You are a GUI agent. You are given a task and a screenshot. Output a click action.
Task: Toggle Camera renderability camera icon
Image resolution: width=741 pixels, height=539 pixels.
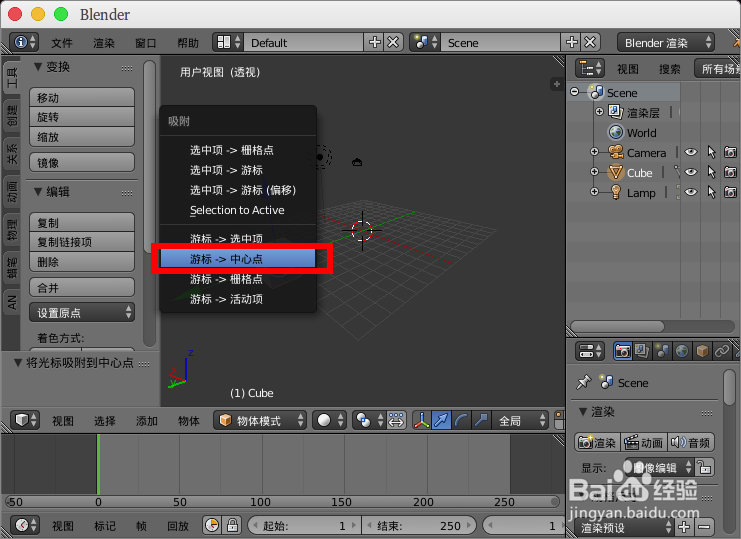(x=731, y=152)
